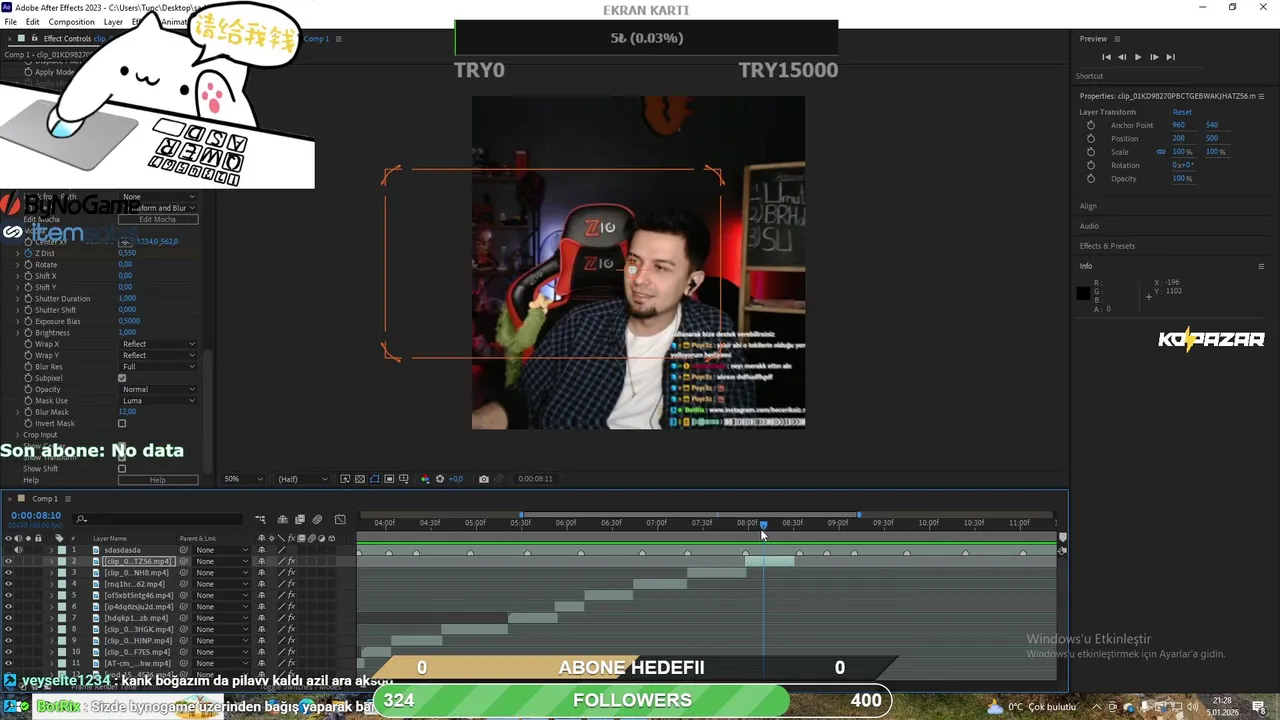1280x720 pixels.
Task: Toggle the Show Shift checkbox
Action: [122, 469]
